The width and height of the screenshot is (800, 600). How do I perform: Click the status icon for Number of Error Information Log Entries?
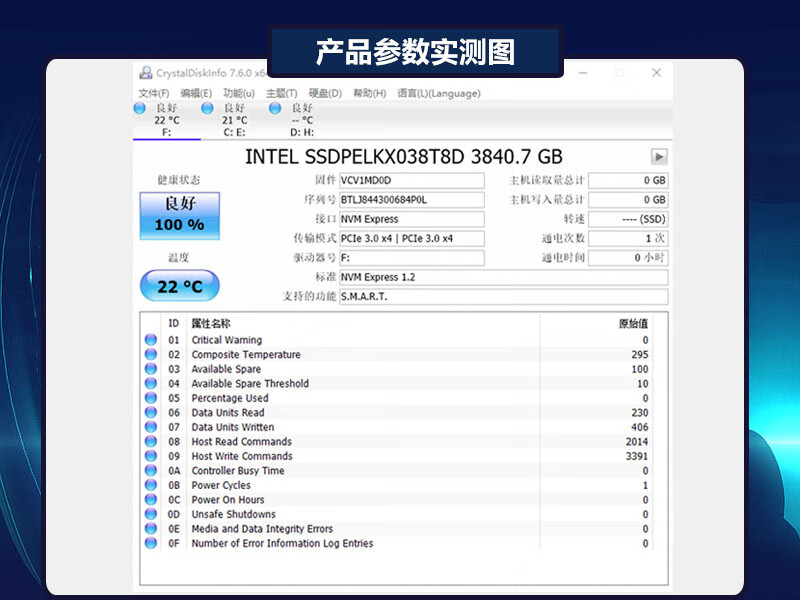click(x=151, y=543)
